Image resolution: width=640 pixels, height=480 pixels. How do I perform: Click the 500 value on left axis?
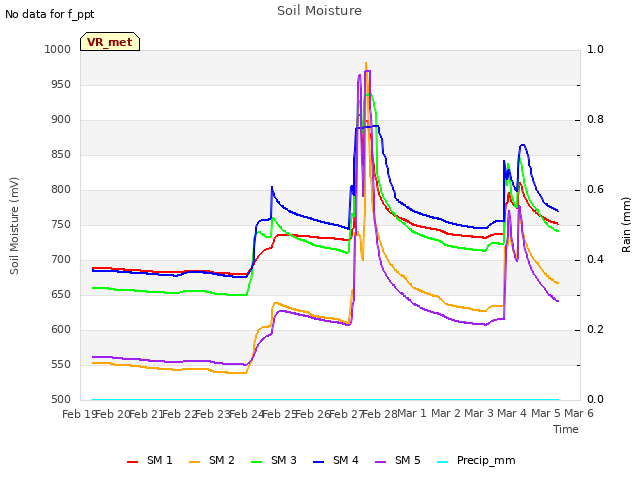pyautogui.click(x=61, y=400)
